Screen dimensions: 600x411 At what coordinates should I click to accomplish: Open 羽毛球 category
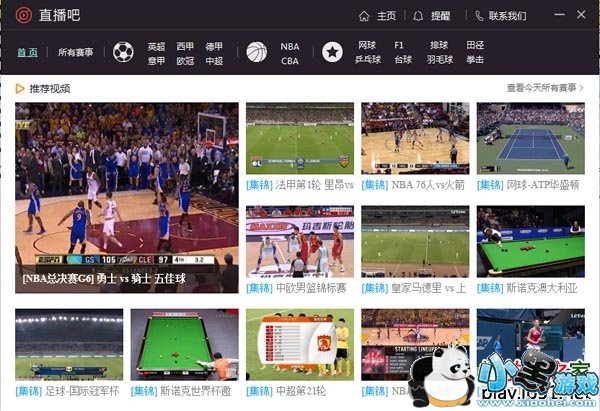(x=440, y=59)
